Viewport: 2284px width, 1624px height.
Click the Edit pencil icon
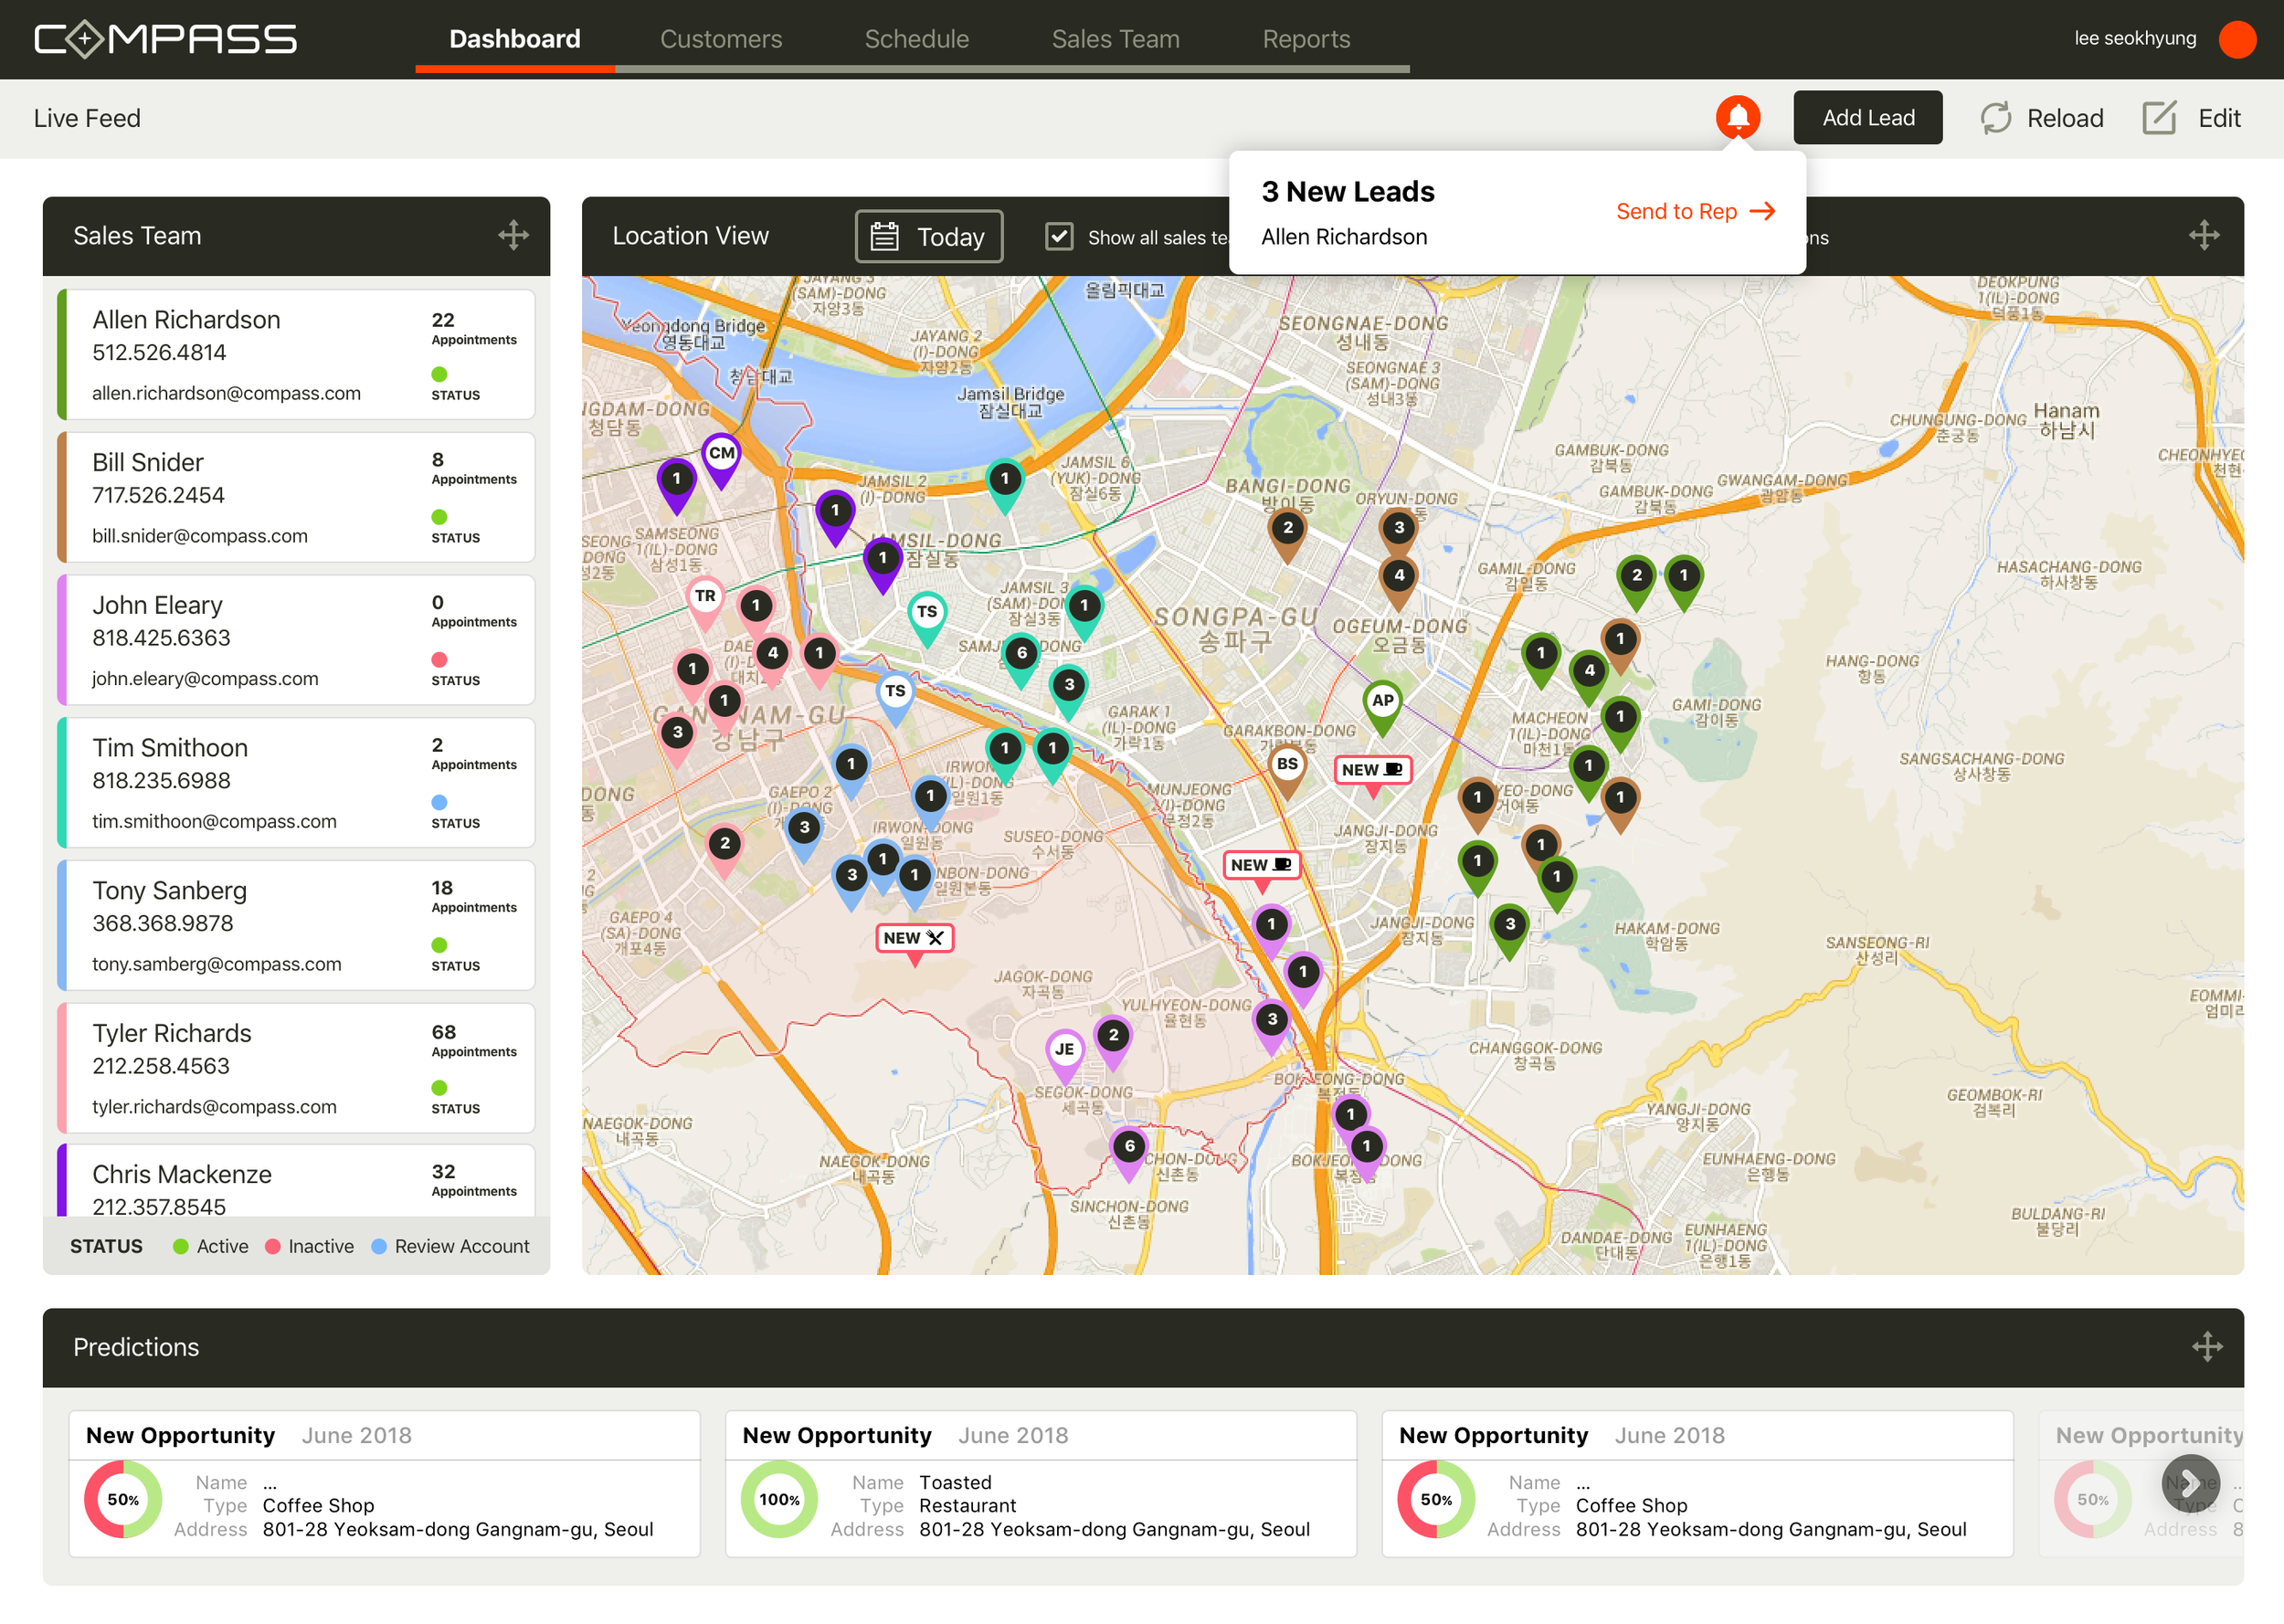click(2159, 118)
